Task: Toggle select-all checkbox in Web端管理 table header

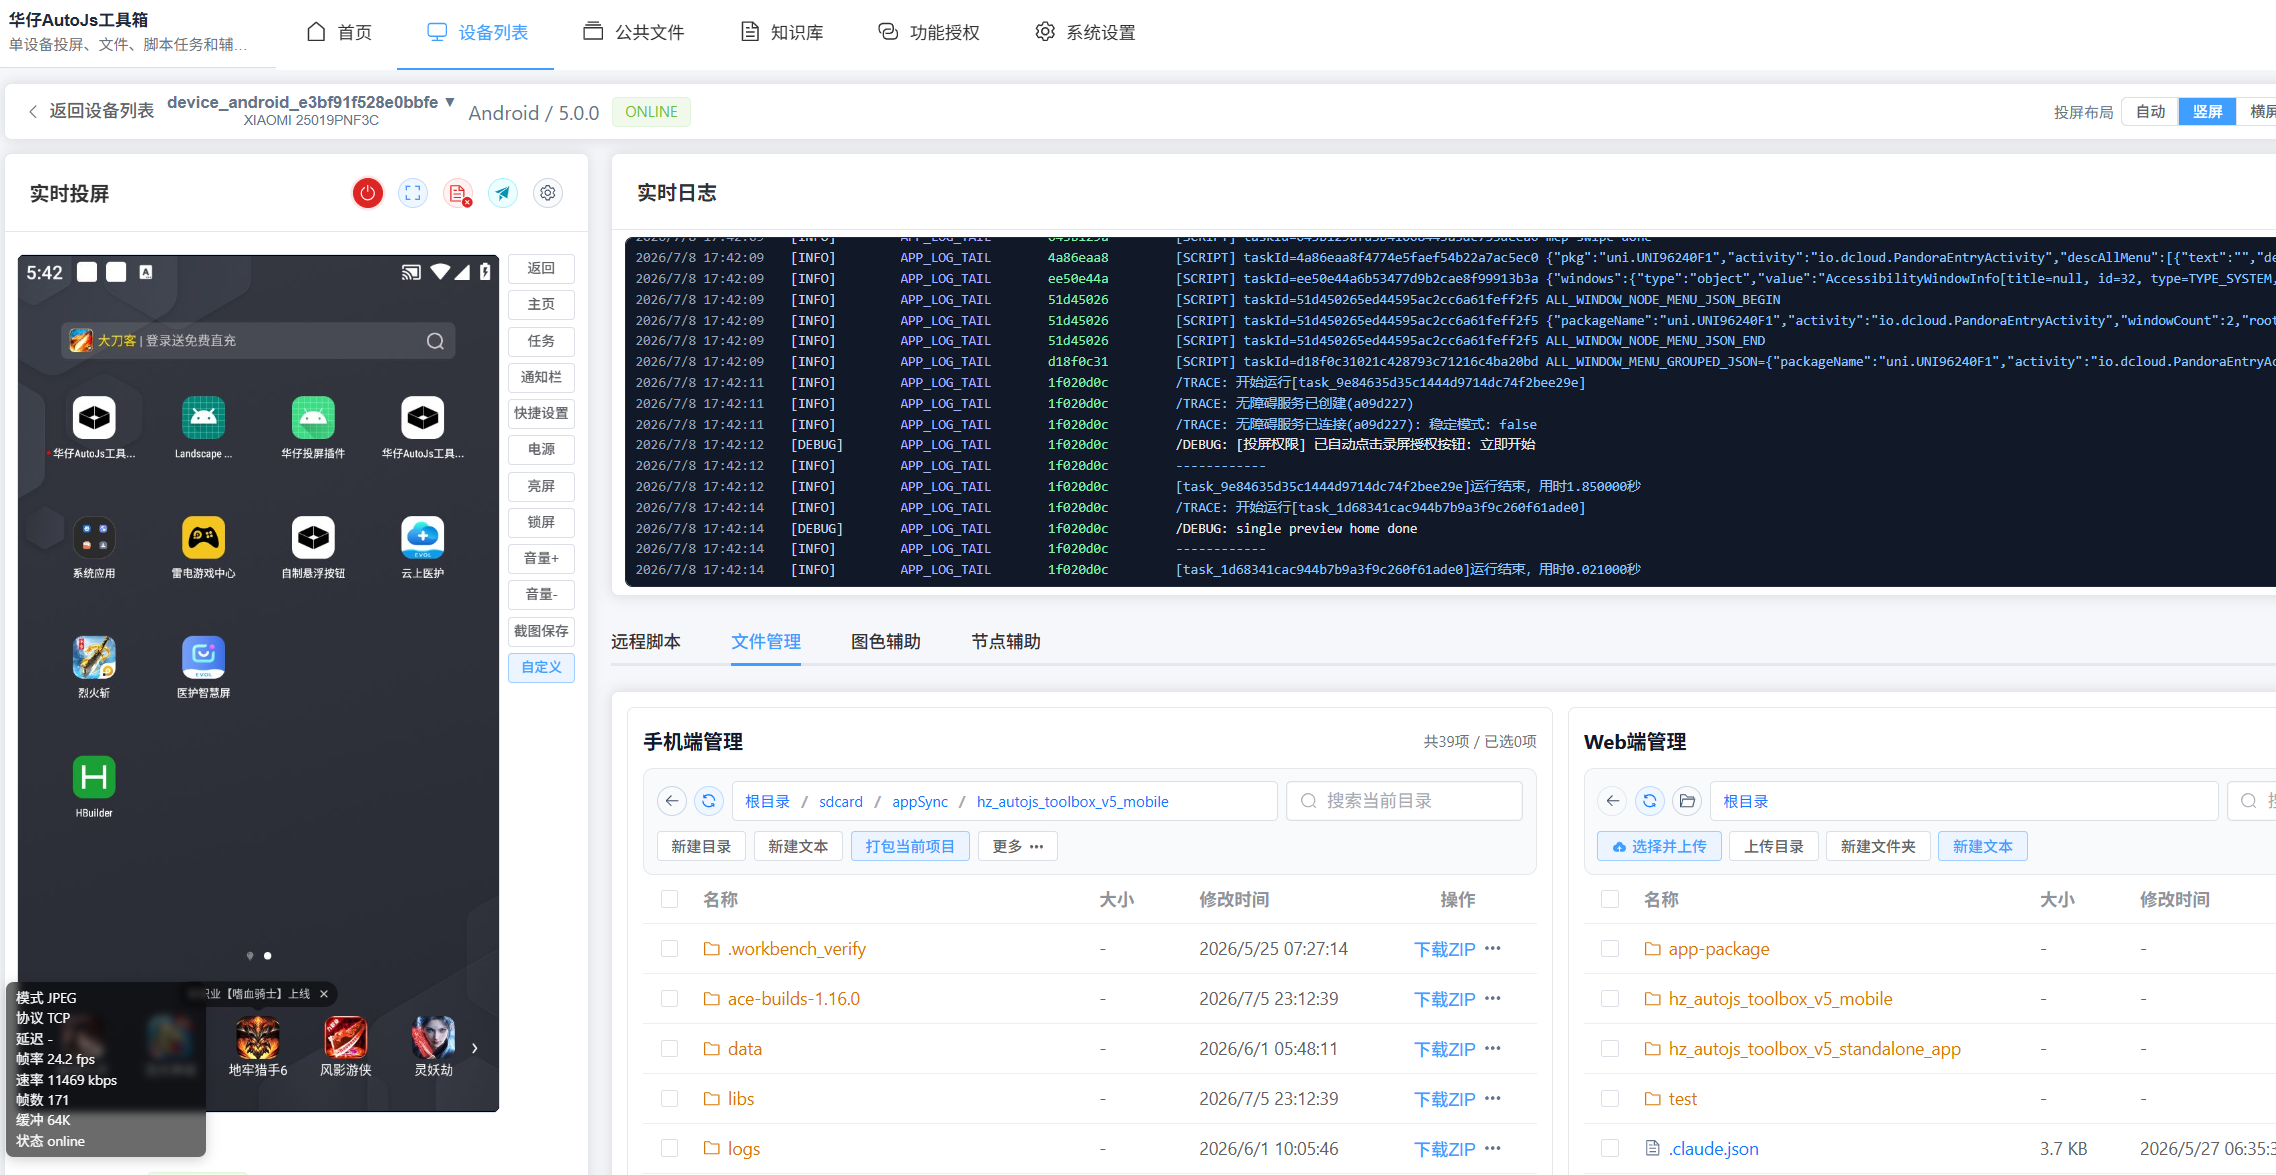Action: (1610, 899)
